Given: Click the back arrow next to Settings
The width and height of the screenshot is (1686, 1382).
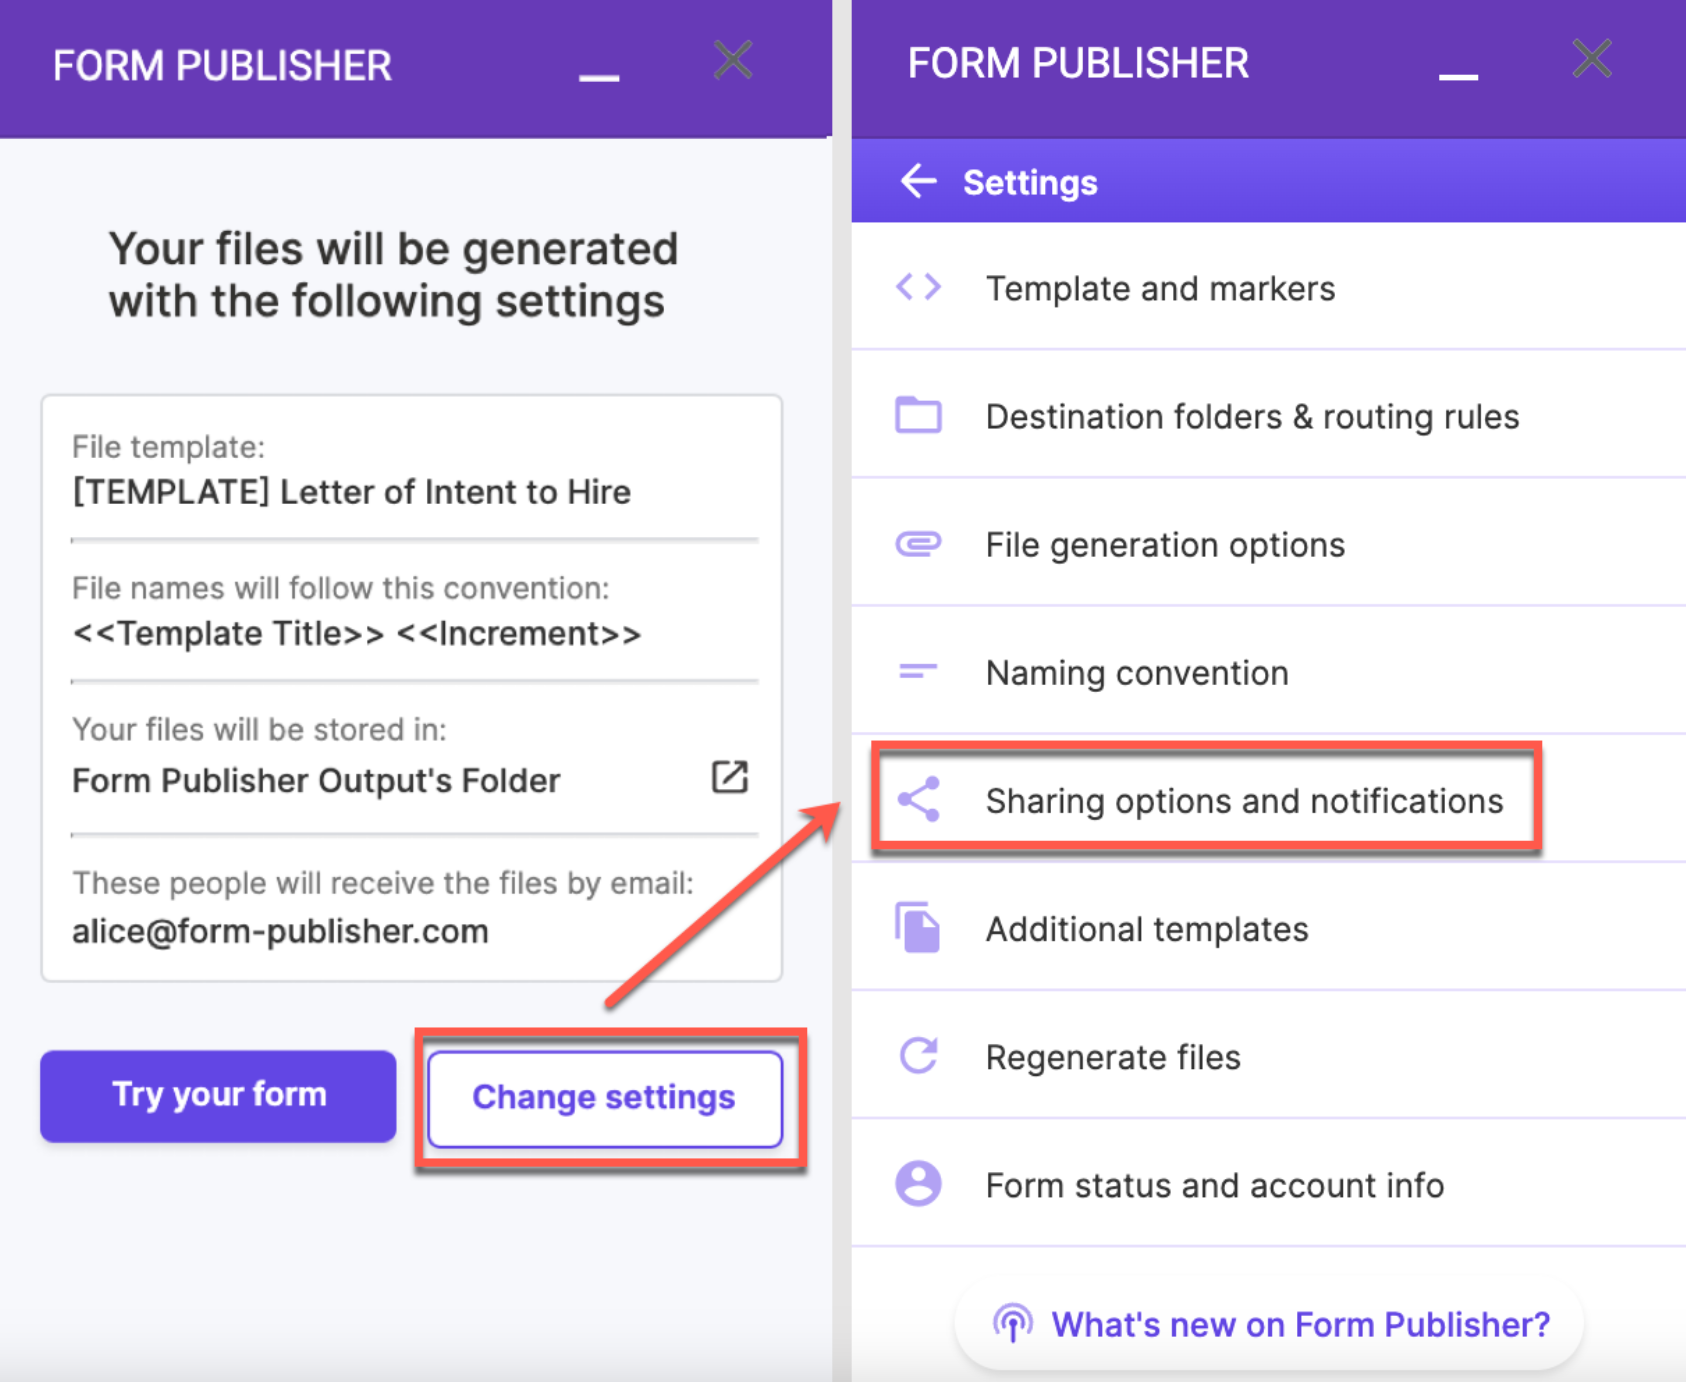Looking at the screenshot, I should pos(918,181).
